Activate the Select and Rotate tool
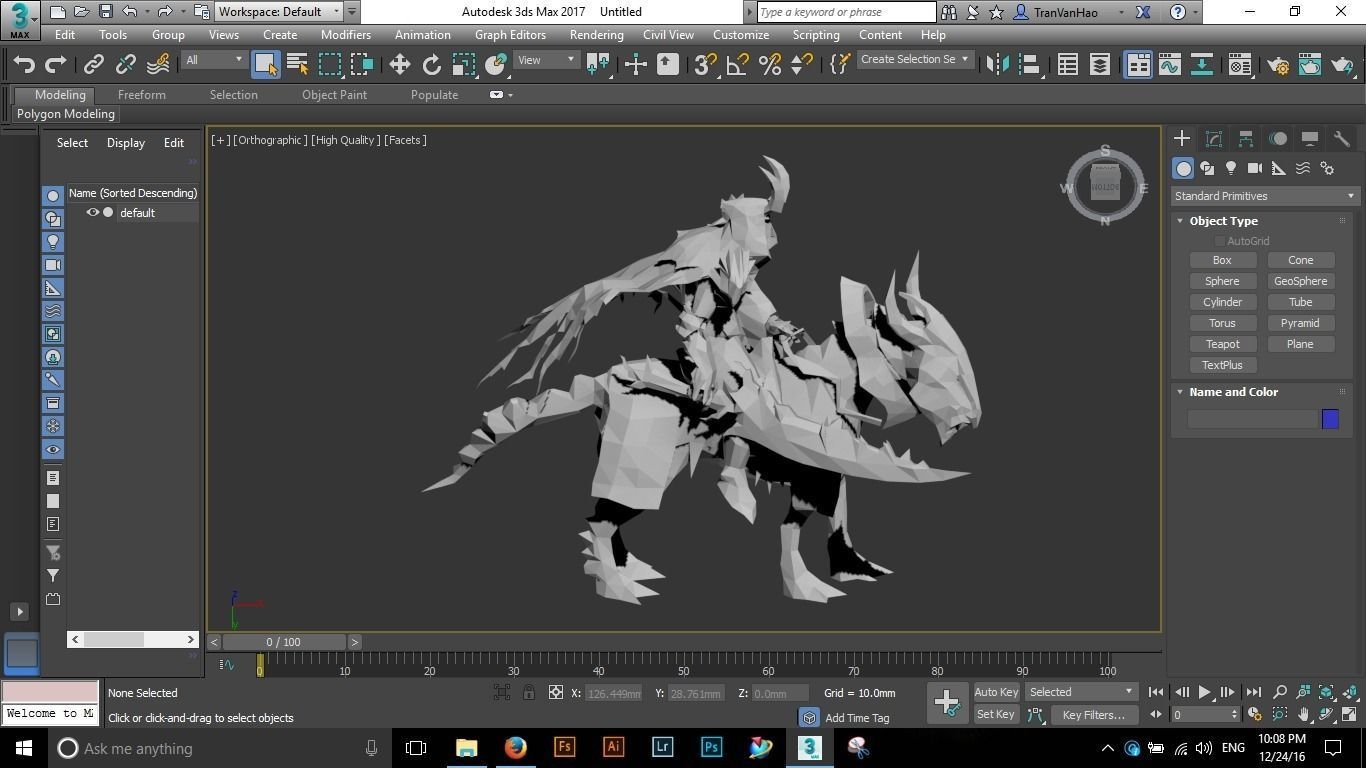The image size is (1366, 768). coord(431,64)
